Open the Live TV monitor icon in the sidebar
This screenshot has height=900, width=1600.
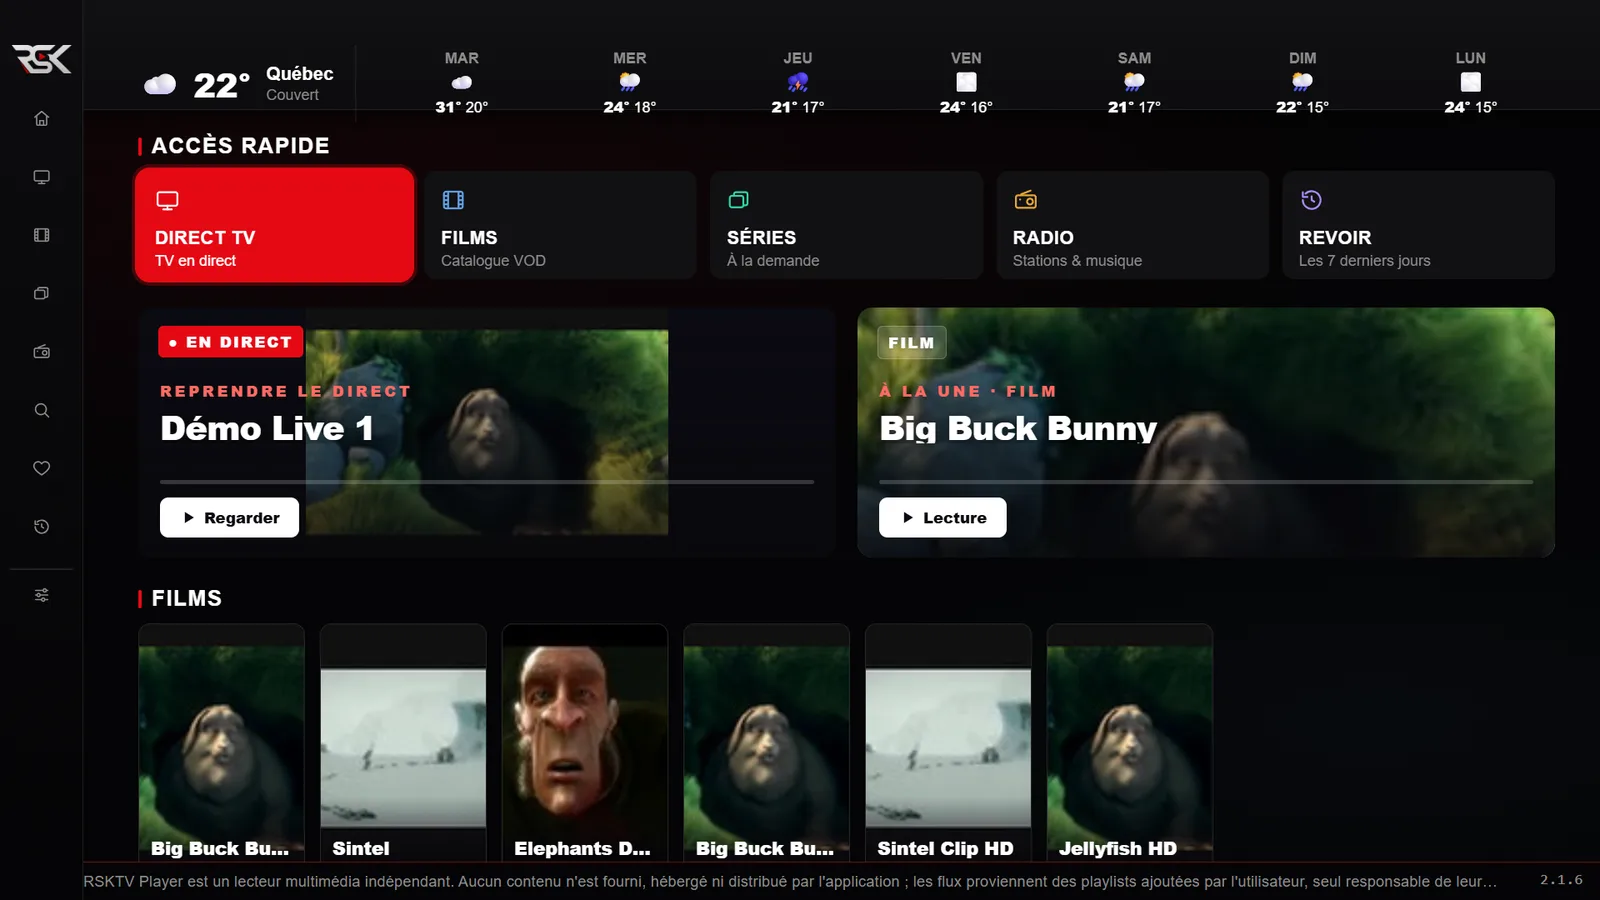[x=41, y=177]
